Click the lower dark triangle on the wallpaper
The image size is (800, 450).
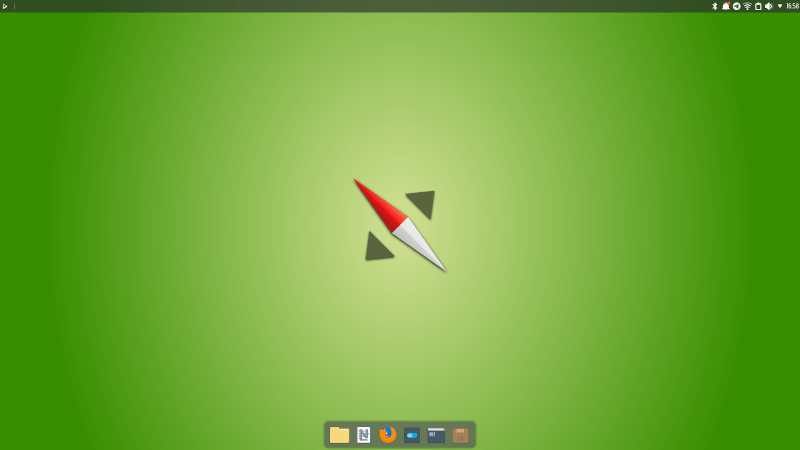pyautogui.click(x=376, y=248)
